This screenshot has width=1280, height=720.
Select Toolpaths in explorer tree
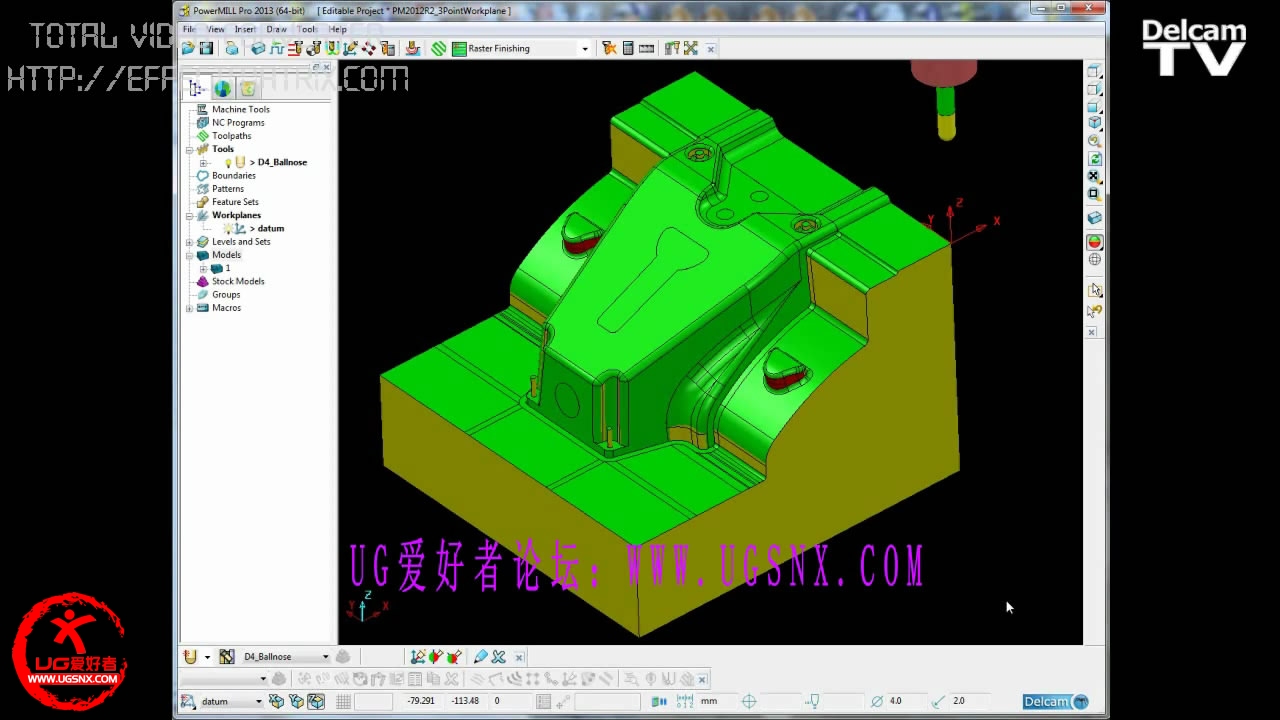231,136
